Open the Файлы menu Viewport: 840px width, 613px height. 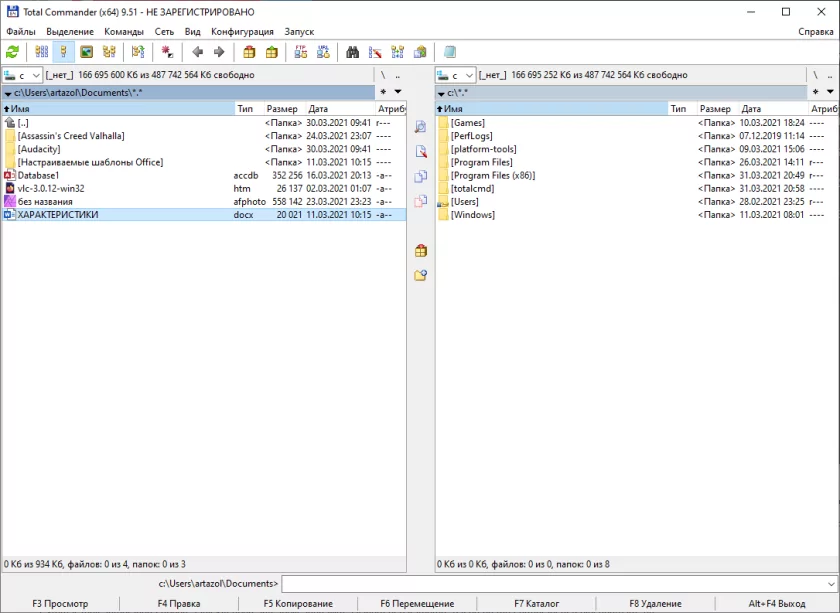[20, 32]
